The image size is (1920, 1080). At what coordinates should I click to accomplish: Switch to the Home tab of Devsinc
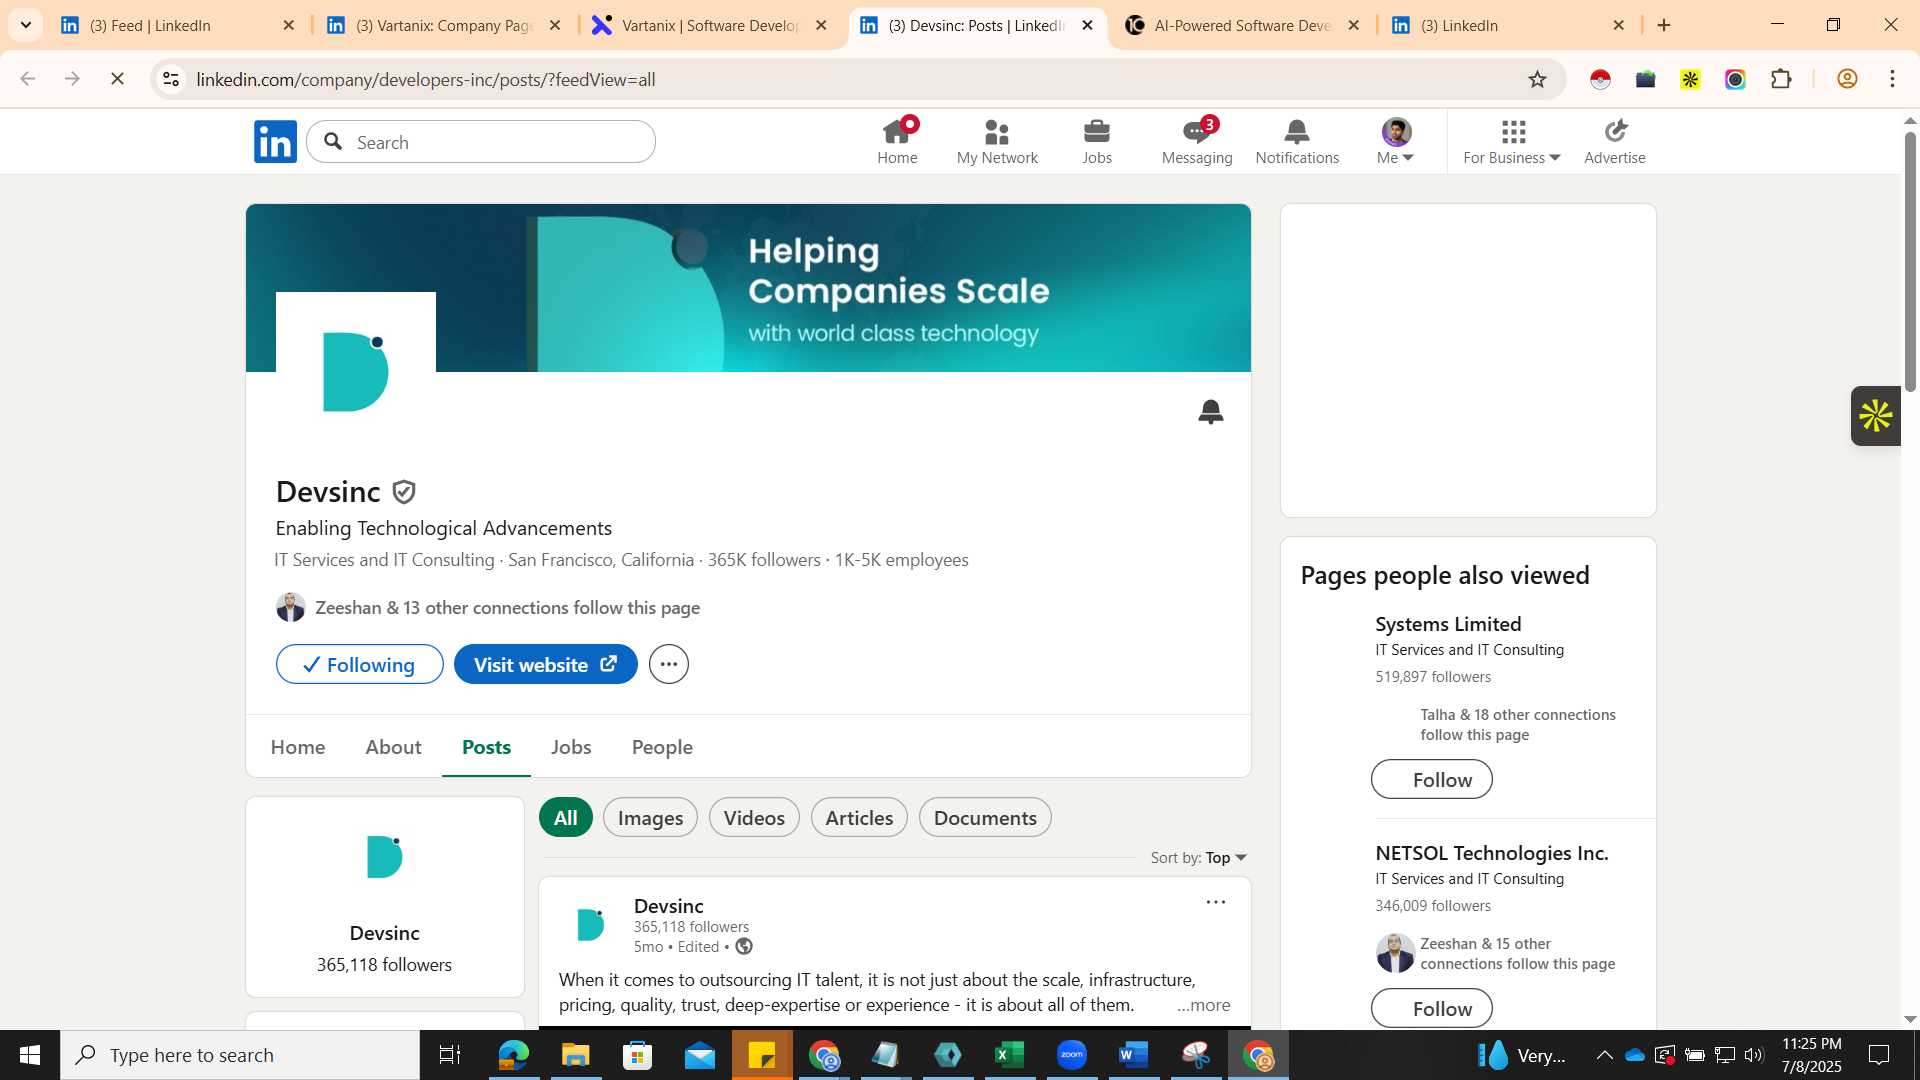click(x=298, y=747)
